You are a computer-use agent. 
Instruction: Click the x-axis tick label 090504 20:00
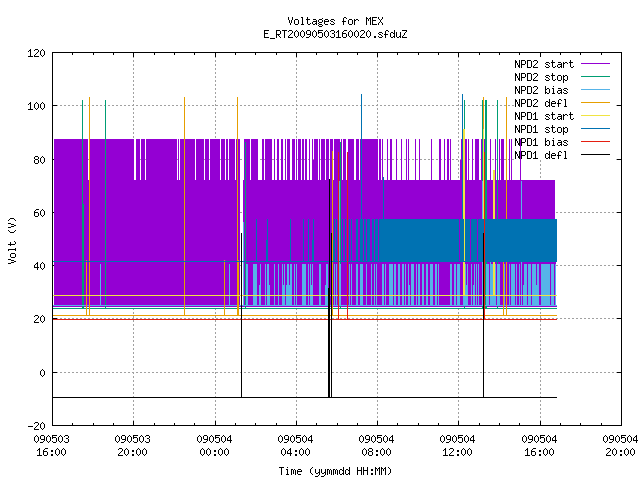click(620, 446)
